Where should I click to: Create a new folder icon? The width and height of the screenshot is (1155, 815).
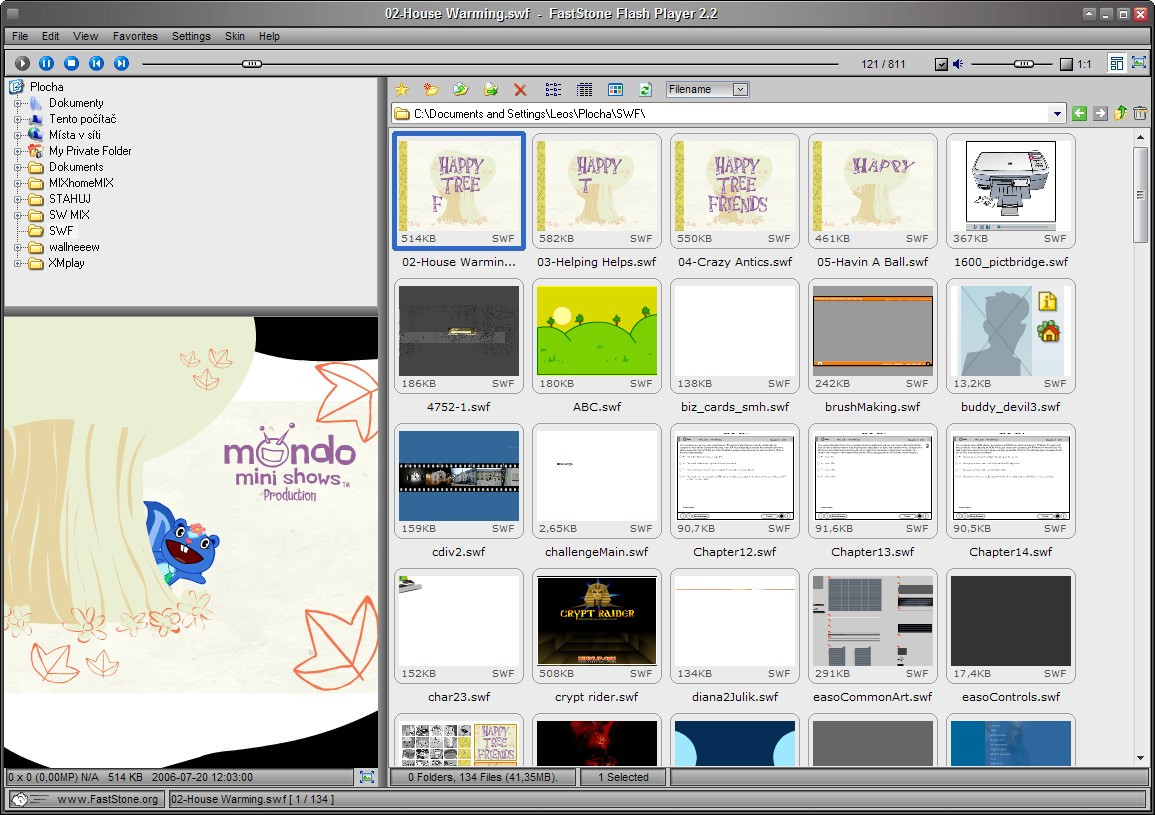coord(431,89)
